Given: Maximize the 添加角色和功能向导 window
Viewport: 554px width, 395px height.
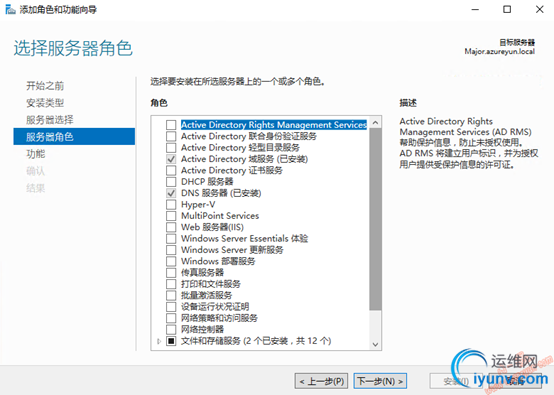Looking at the screenshot, I should click(507, 10).
